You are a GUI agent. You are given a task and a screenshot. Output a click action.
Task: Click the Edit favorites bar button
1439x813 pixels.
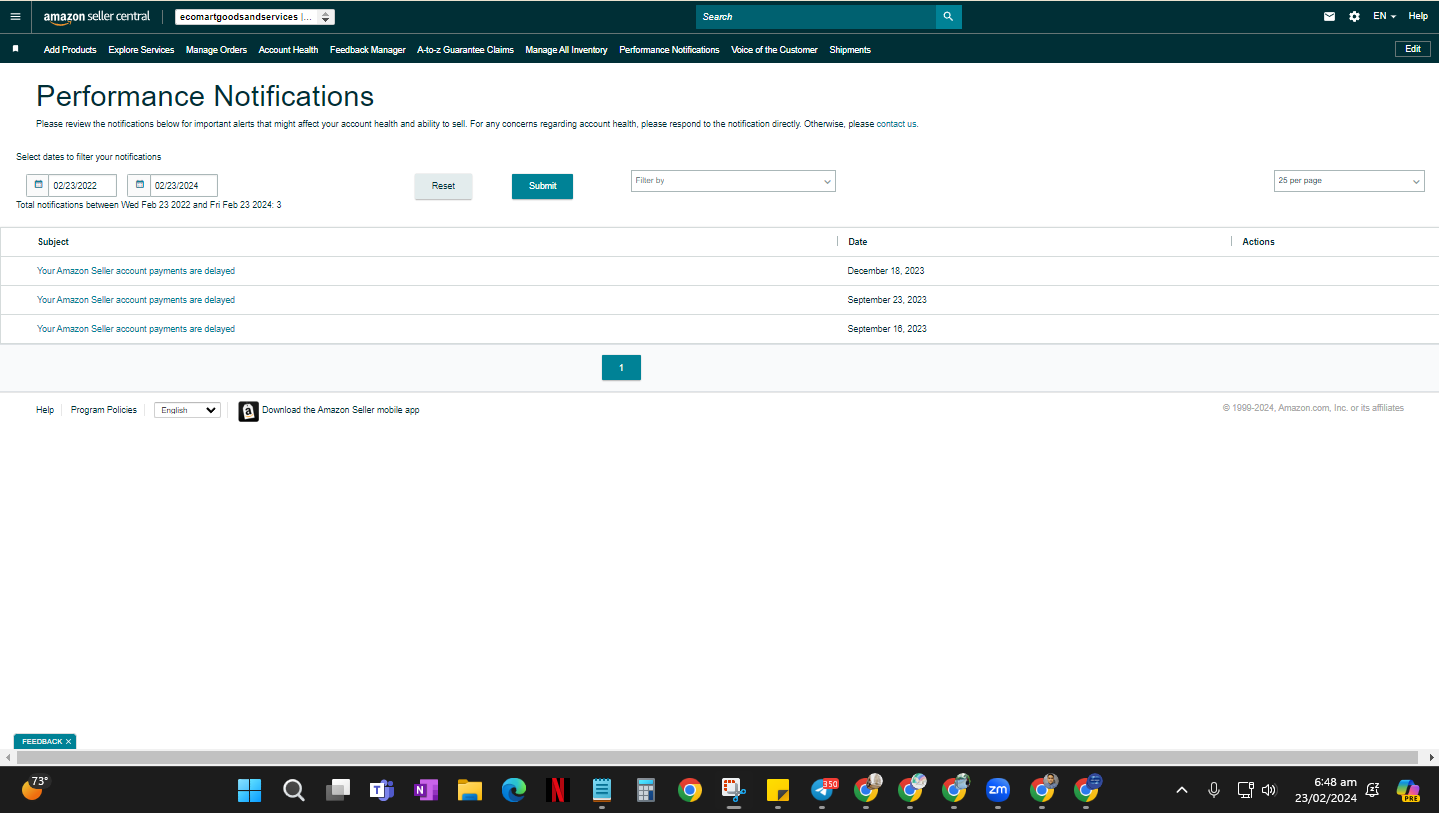tap(1413, 49)
